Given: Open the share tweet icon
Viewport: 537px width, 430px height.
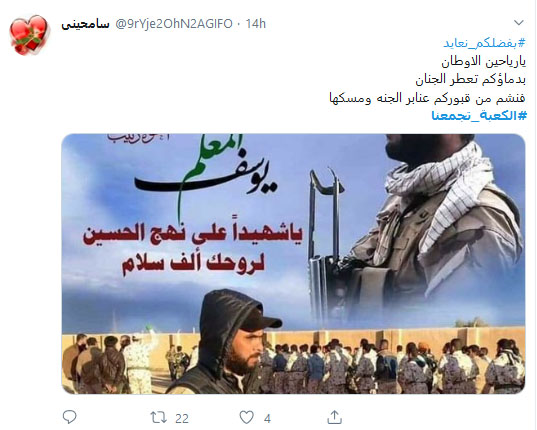Looking at the screenshot, I should (334, 417).
